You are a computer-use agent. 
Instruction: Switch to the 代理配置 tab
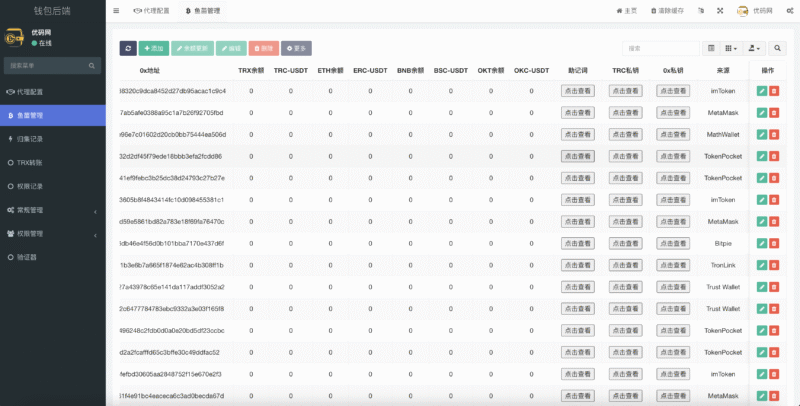click(x=152, y=11)
